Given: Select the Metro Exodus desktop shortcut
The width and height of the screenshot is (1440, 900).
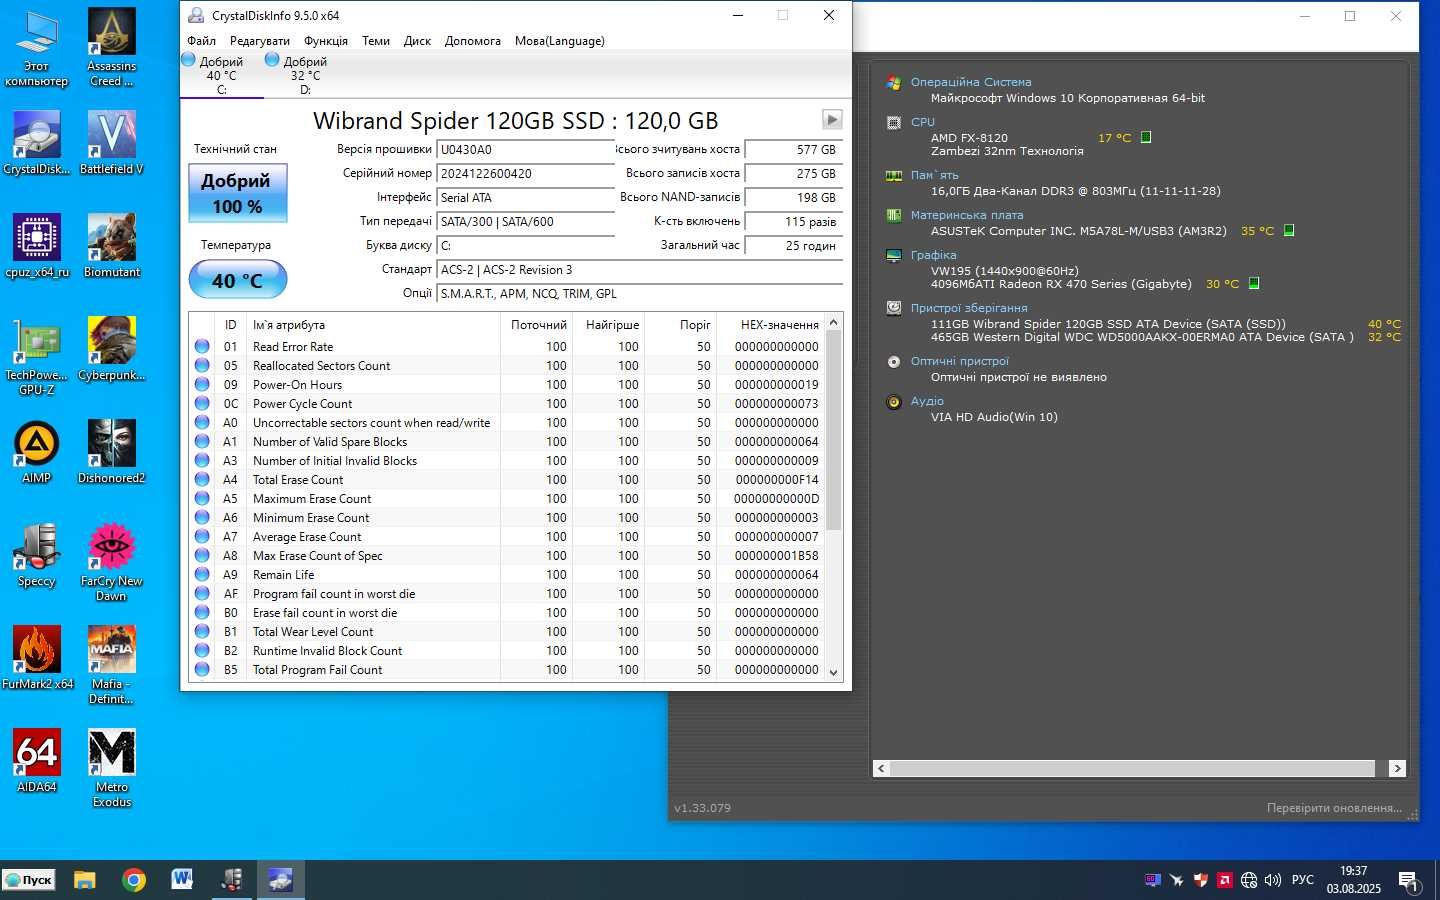Looking at the screenshot, I should (111, 768).
